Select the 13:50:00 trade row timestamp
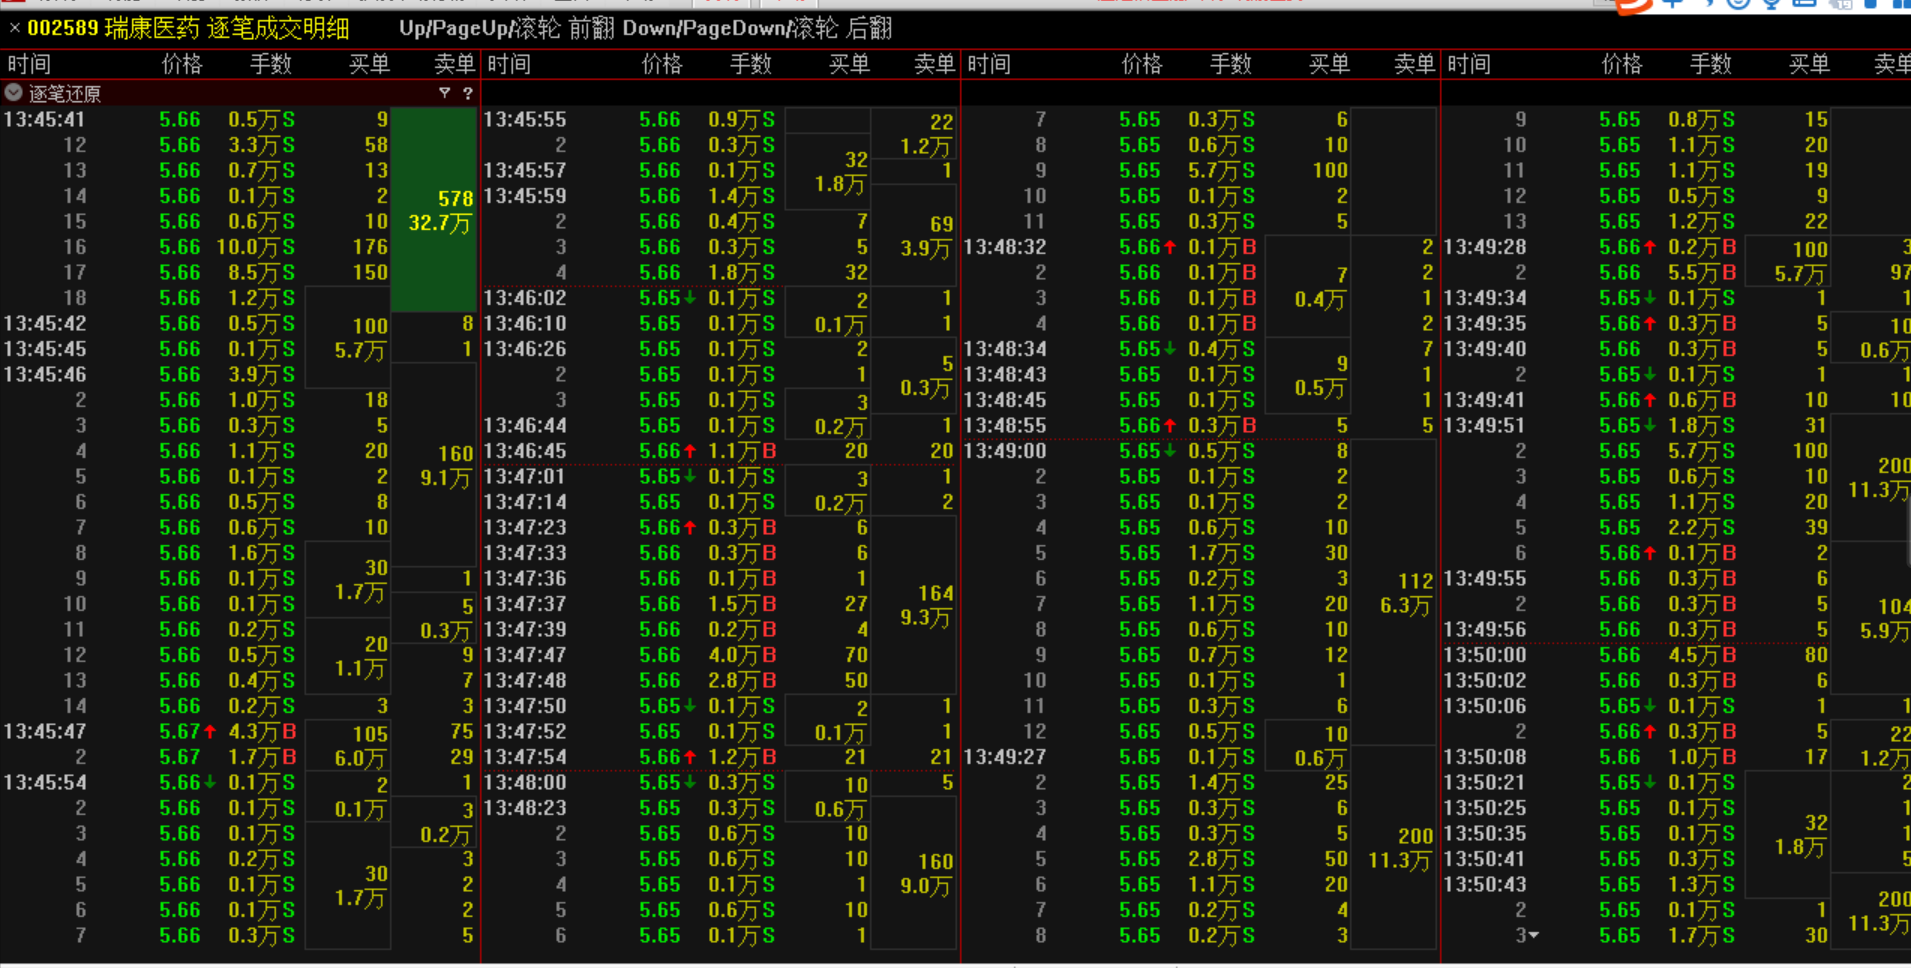Image resolution: width=1911 pixels, height=968 pixels. [x=1485, y=655]
